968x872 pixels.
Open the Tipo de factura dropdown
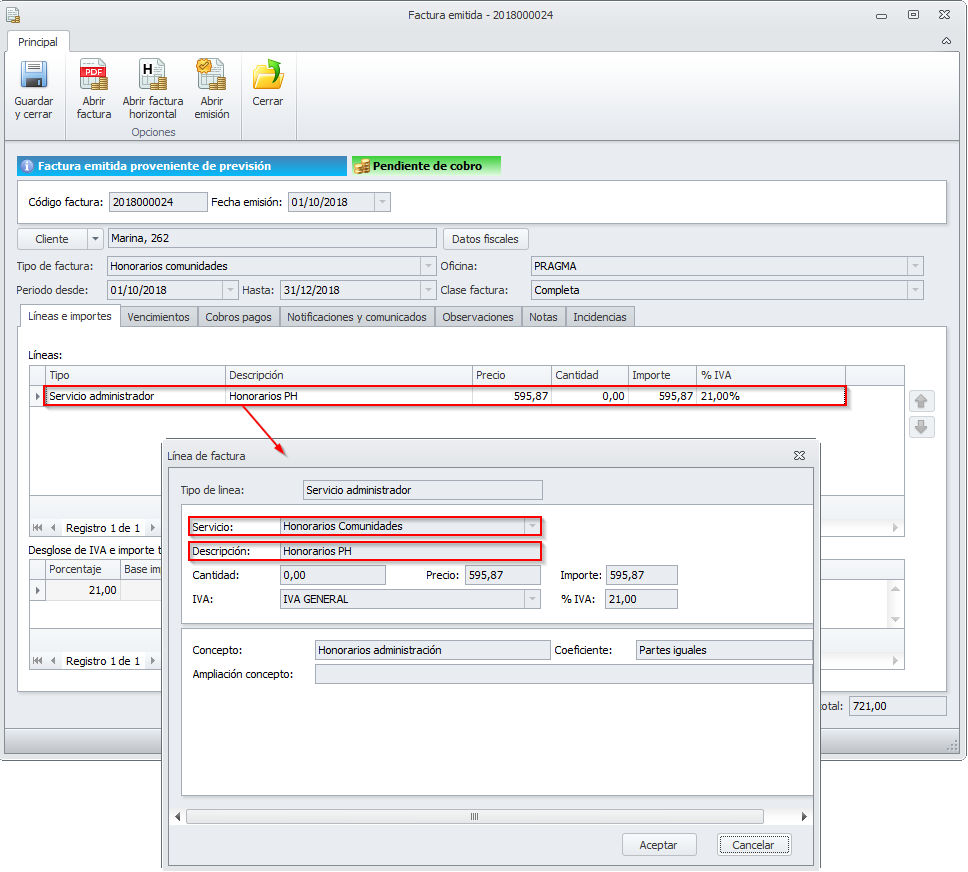(x=427, y=266)
